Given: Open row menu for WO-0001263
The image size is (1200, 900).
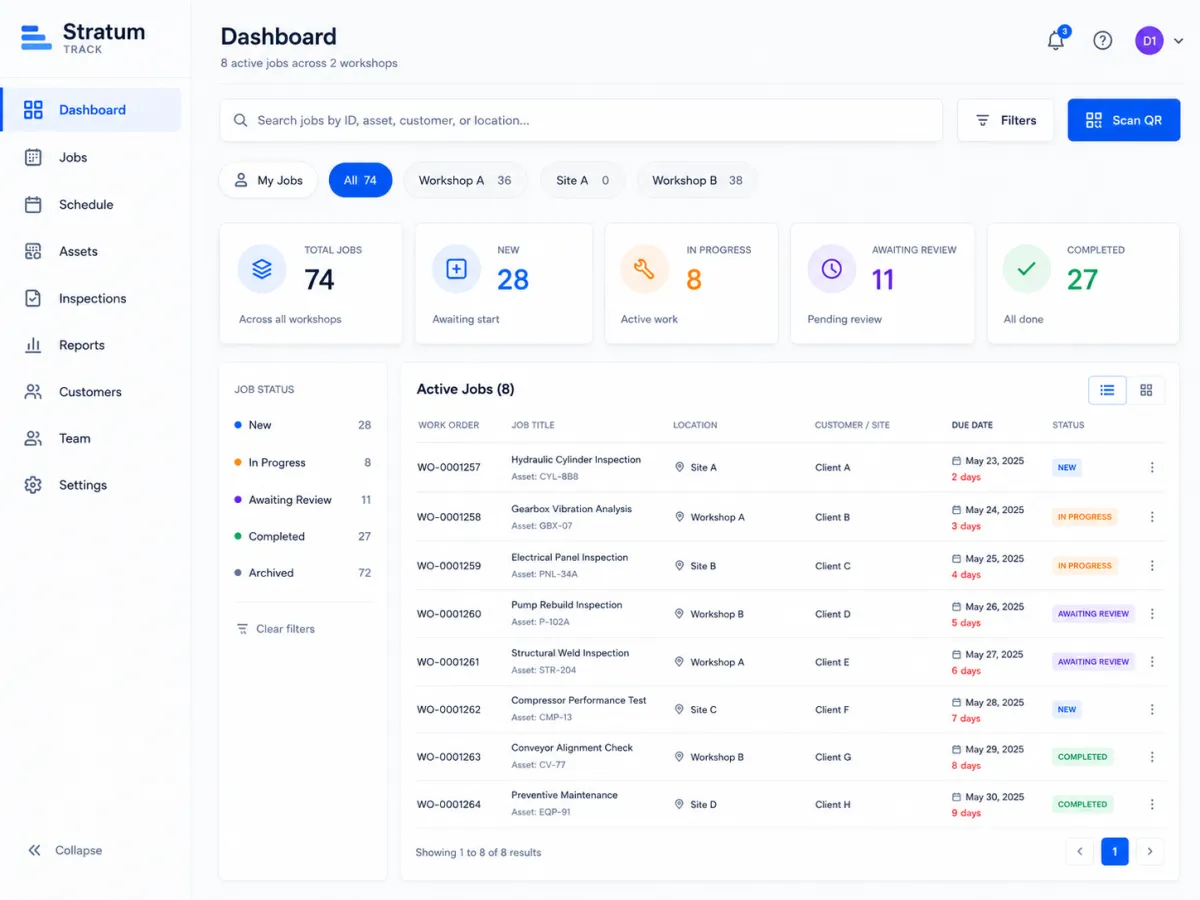Looking at the screenshot, I should pyautogui.click(x=1152, y=757).
